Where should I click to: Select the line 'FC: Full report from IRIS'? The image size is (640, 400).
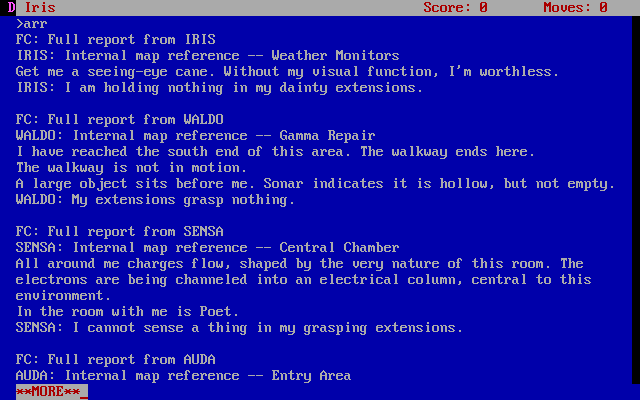pos(116,40)
